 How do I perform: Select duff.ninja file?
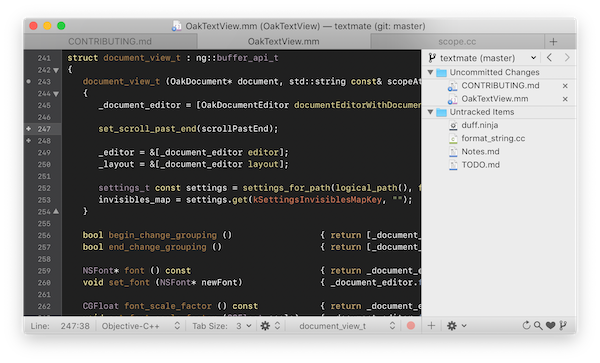click(479, 125)
